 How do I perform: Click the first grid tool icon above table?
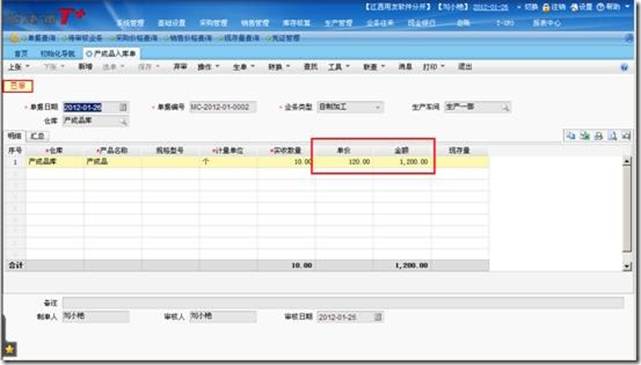coord(571,136)
